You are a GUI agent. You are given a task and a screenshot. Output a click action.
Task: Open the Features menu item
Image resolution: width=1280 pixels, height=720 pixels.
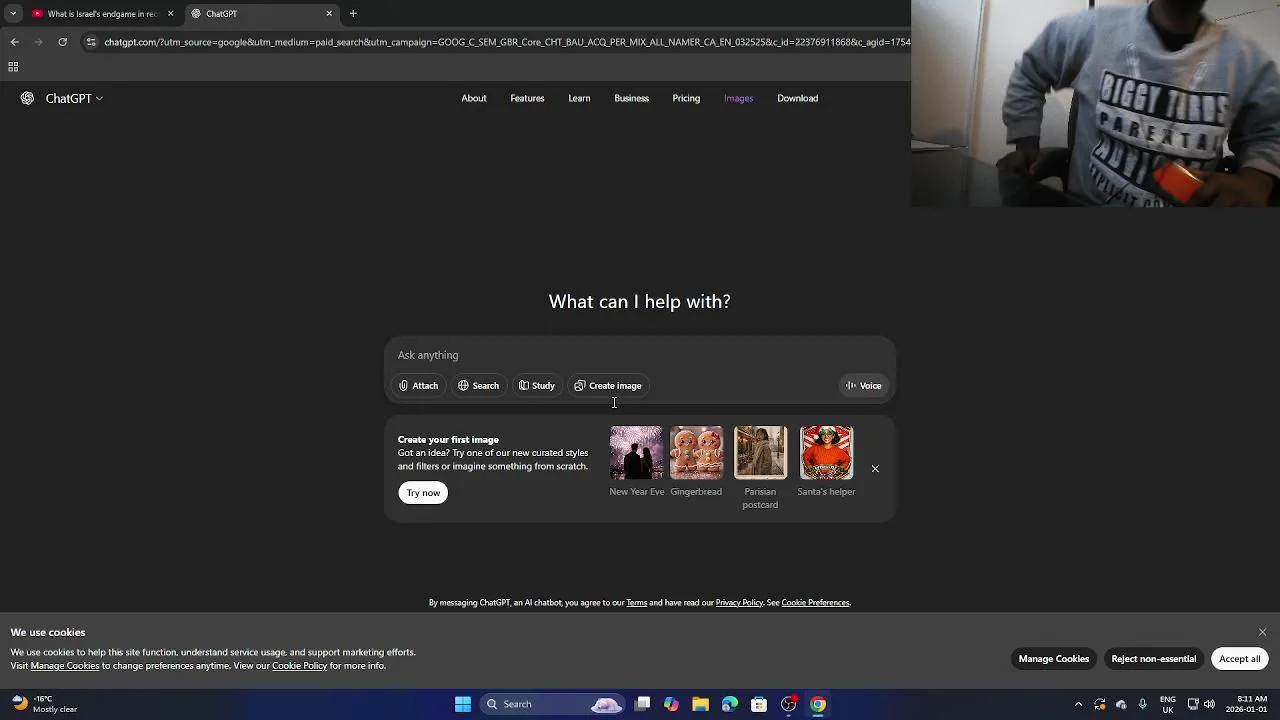[x=527, y=98]
